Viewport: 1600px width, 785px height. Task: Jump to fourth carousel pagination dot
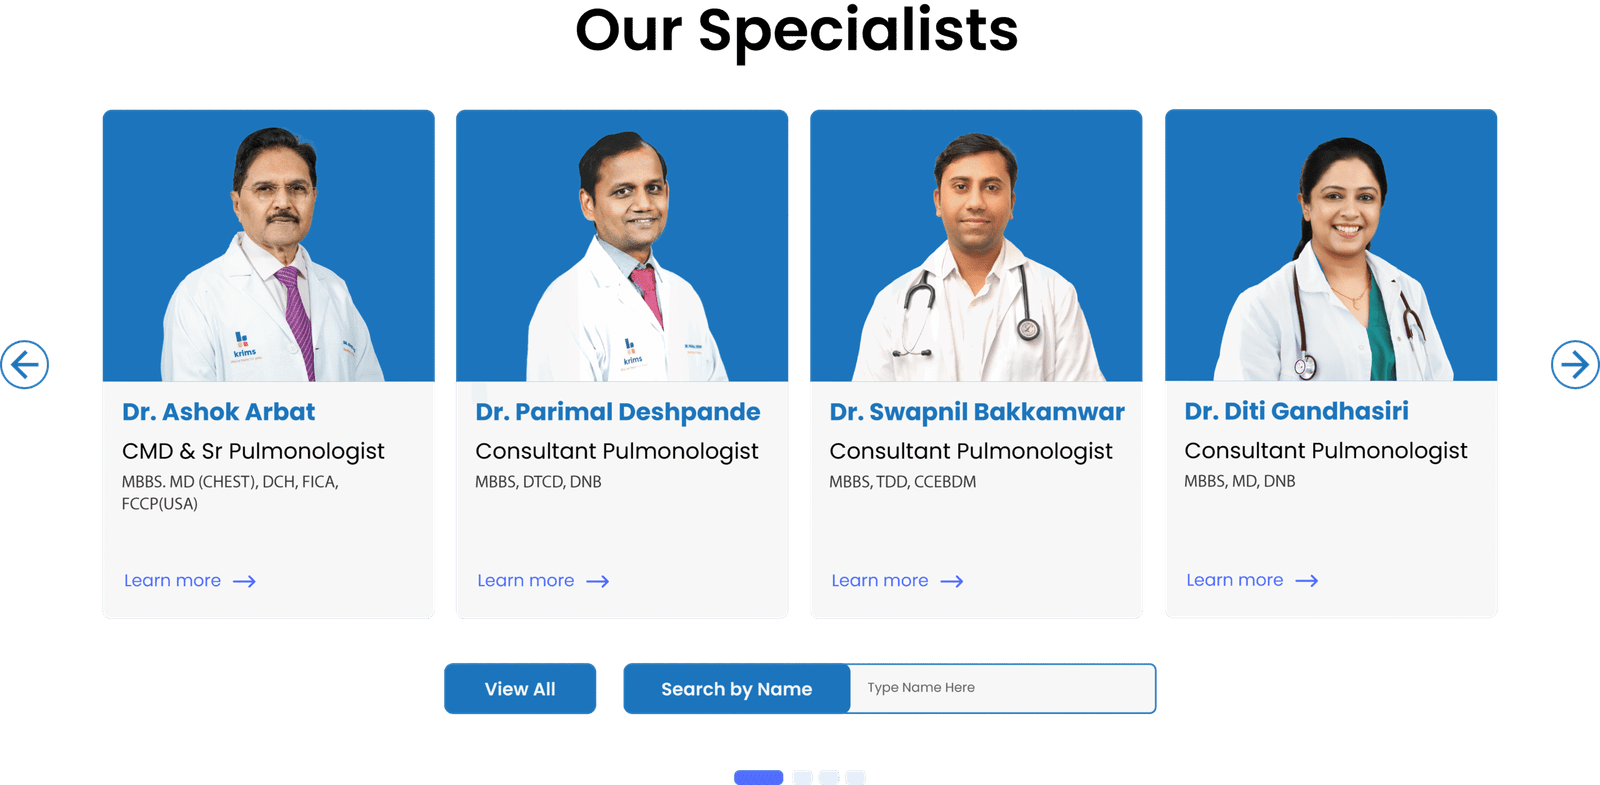pyautogui.click(x=855, y=777)
